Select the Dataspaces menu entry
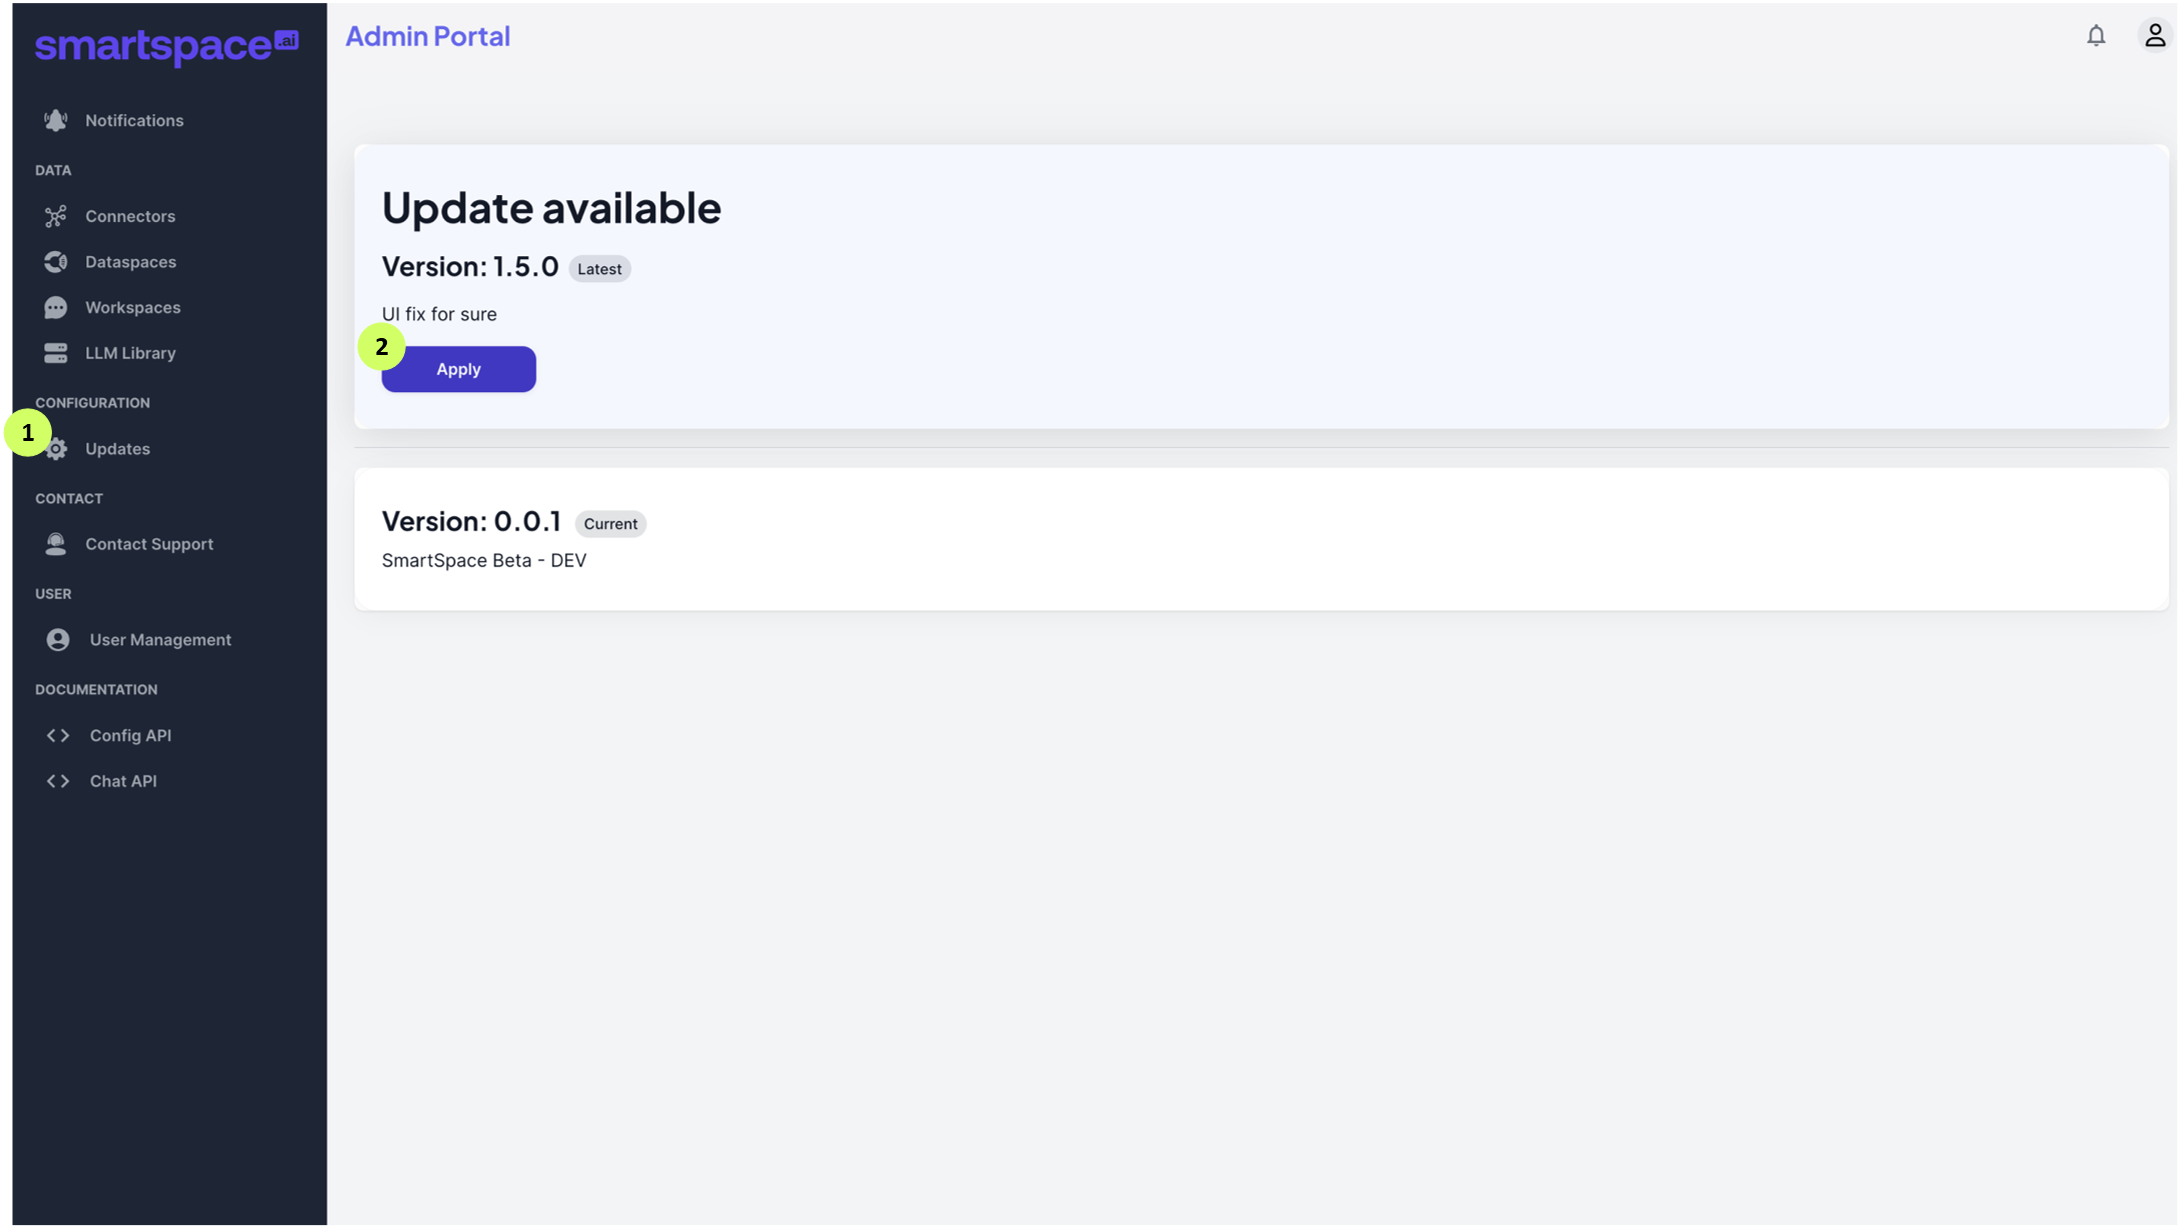This screenshot has height=1229, width=2181. (130, 262)
